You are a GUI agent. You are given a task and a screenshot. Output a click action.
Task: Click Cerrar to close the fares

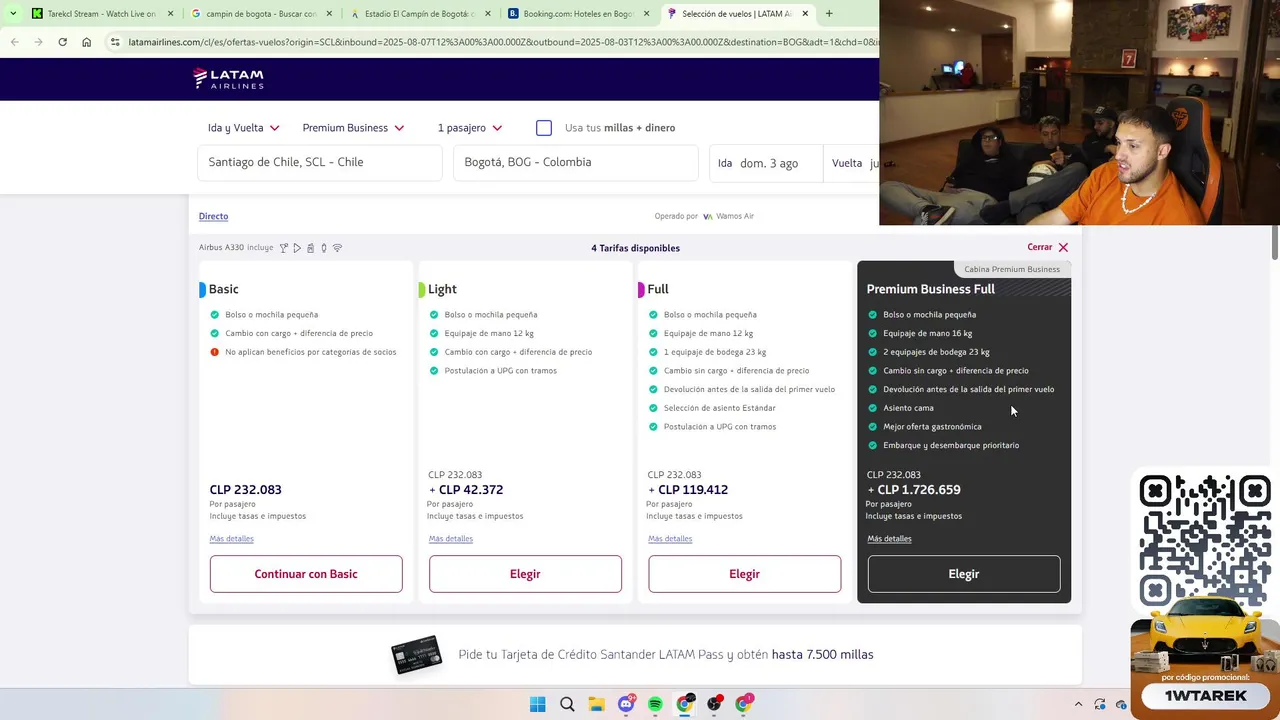pos(1047,247)
